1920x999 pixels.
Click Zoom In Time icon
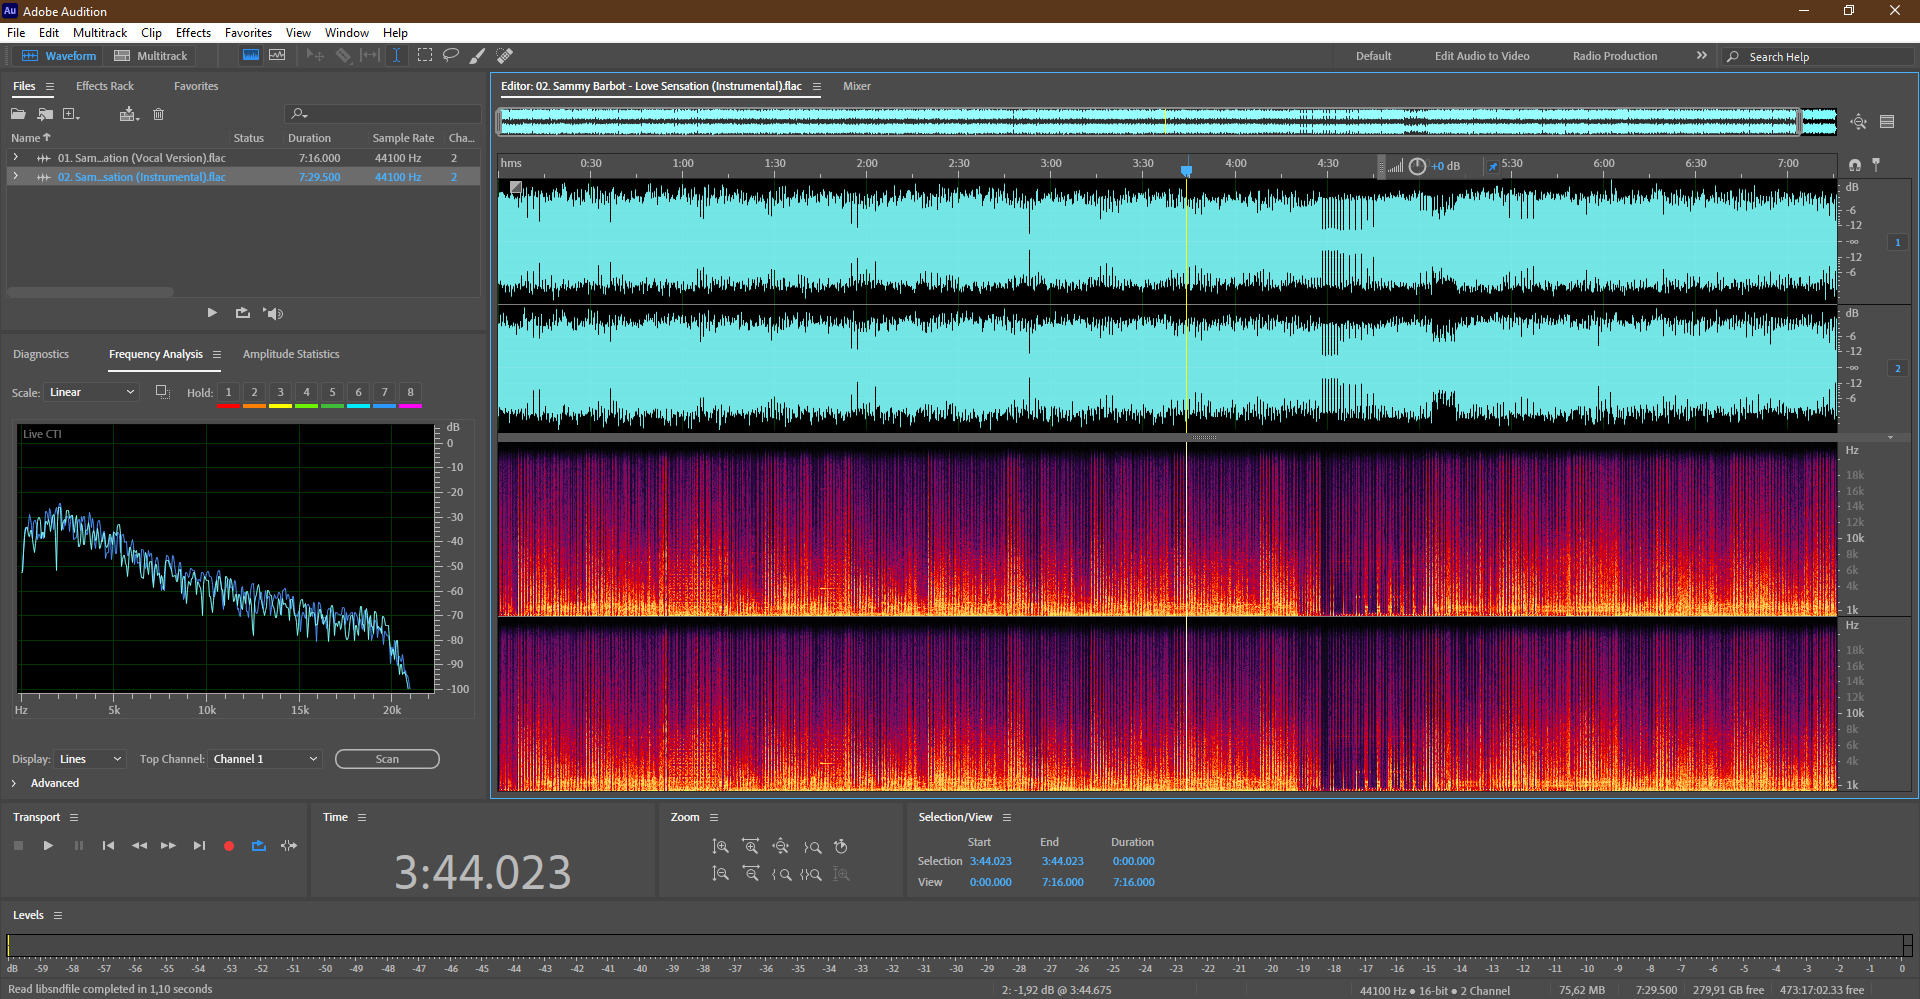click(x=751, y=847)
